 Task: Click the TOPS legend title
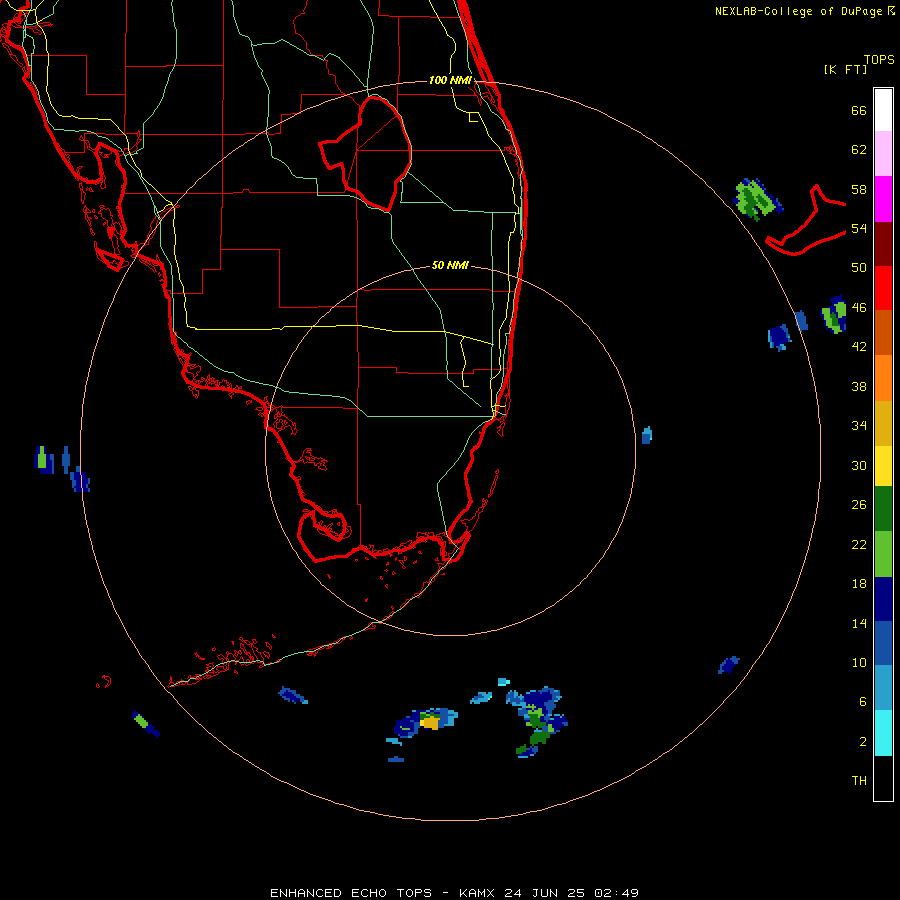(879, 60)
